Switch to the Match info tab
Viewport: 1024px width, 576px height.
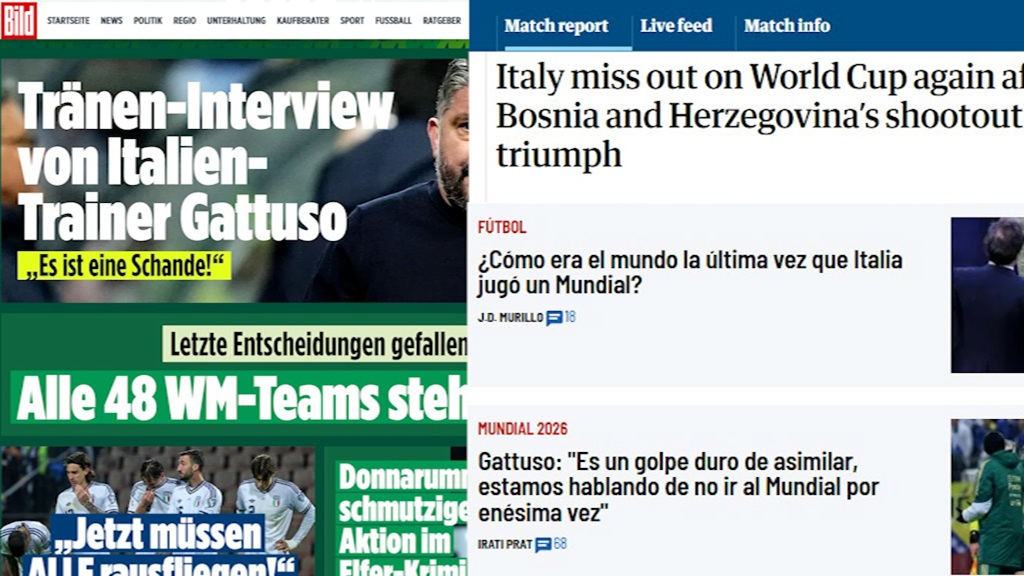pos(787,26)
